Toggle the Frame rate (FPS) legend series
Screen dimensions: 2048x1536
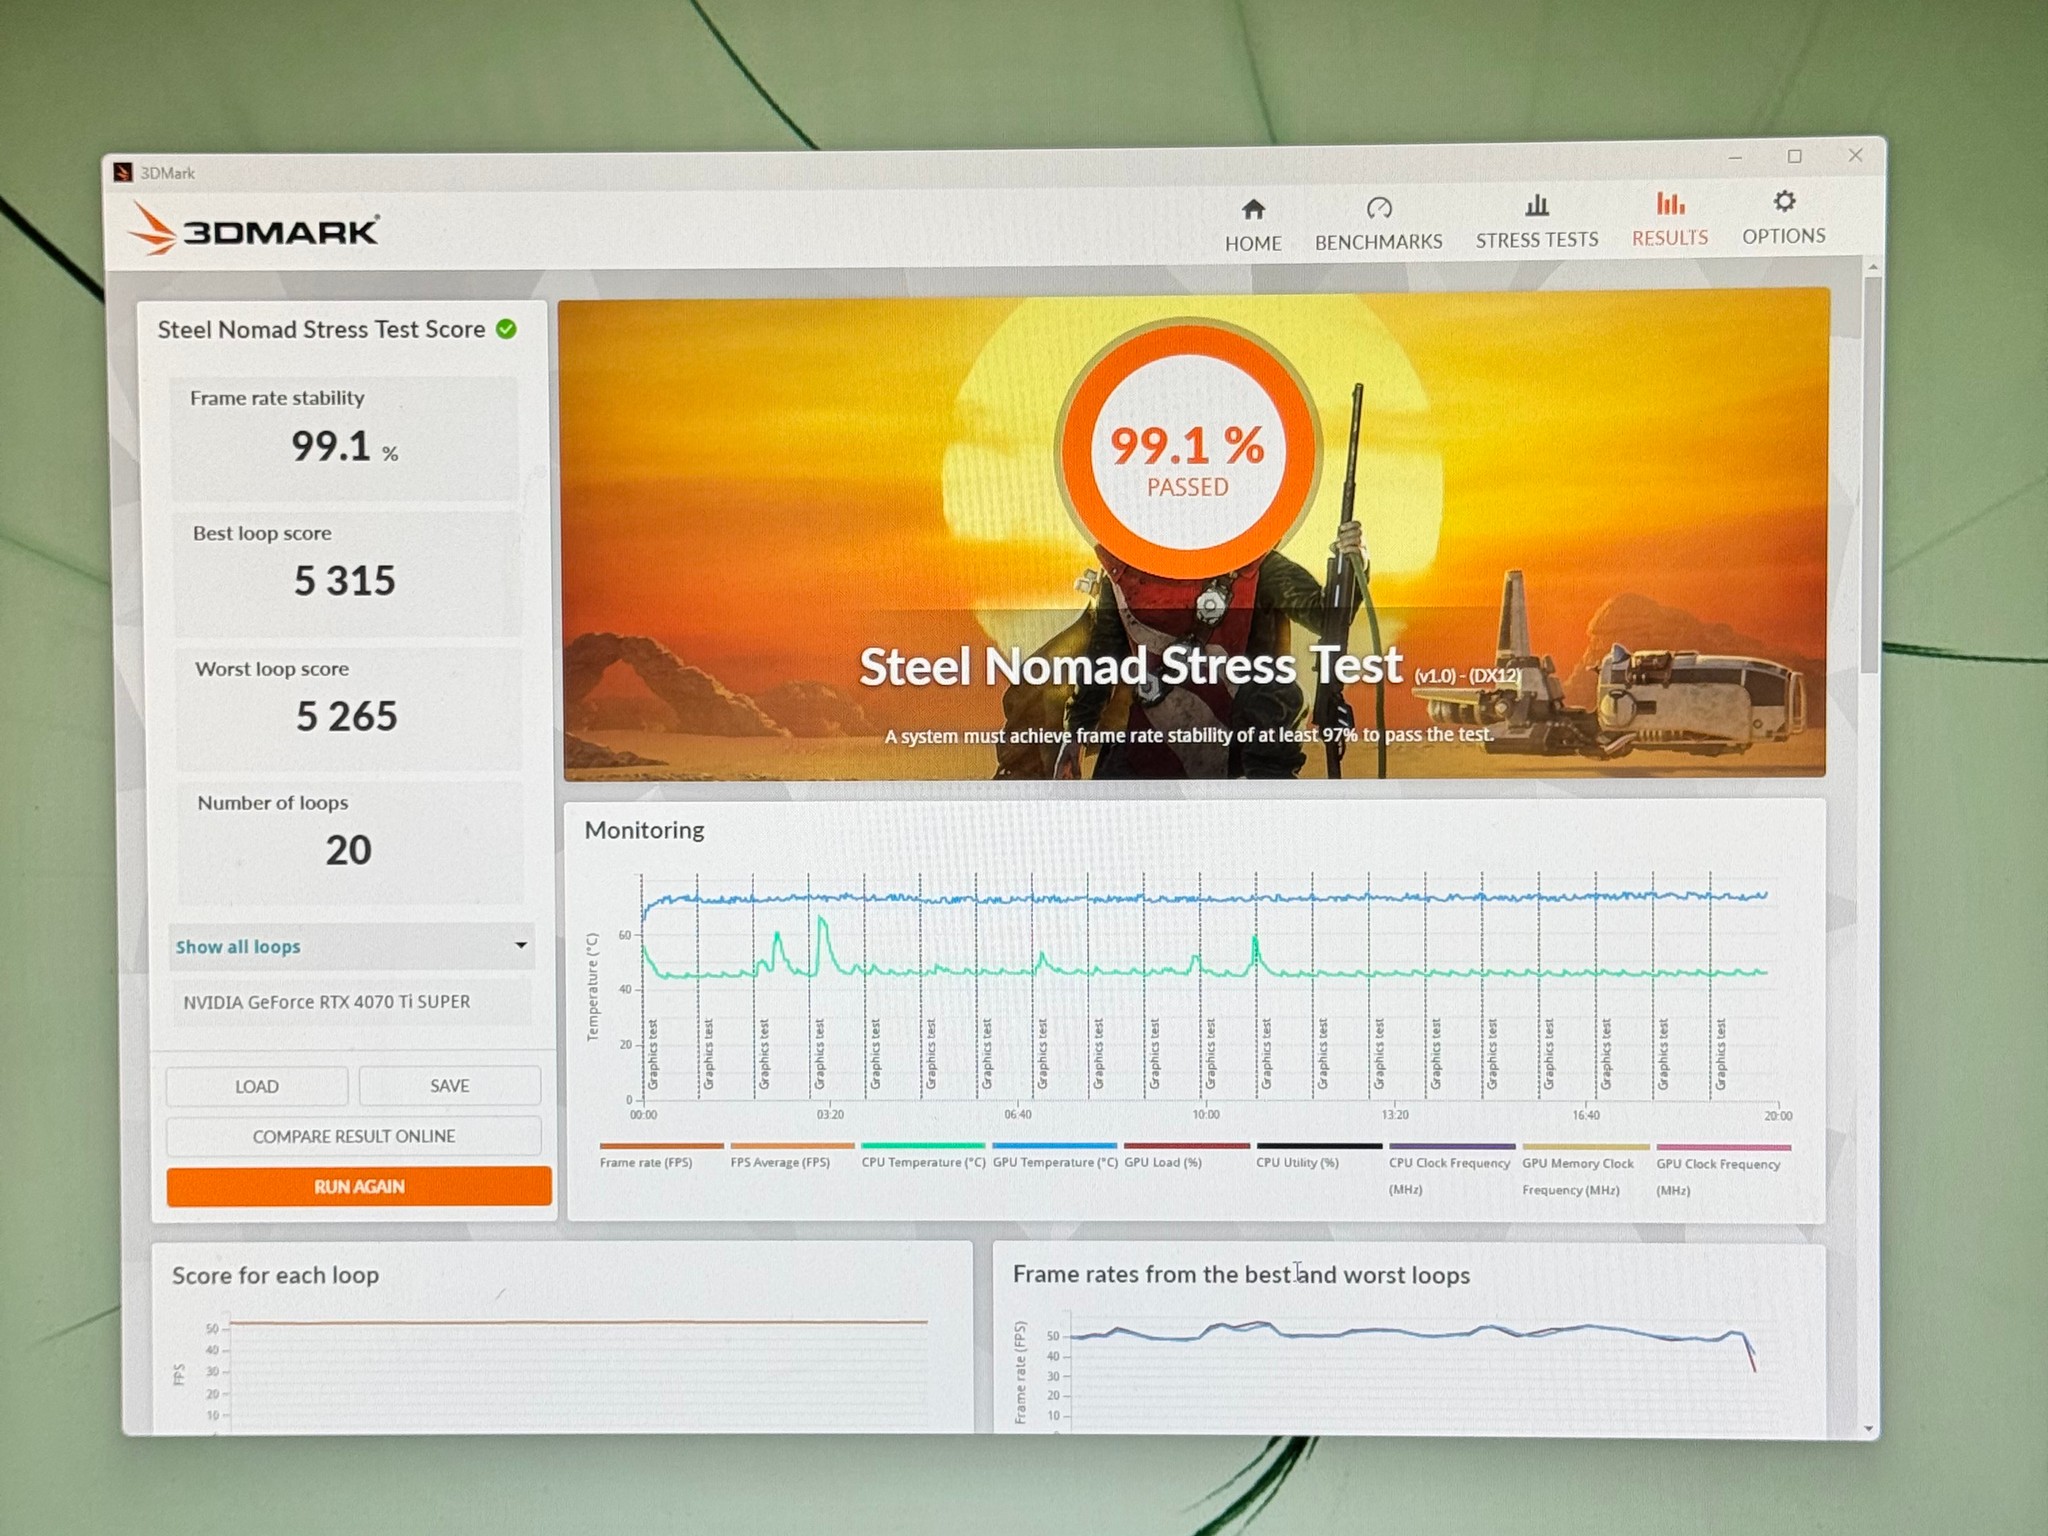point(646,1162)
